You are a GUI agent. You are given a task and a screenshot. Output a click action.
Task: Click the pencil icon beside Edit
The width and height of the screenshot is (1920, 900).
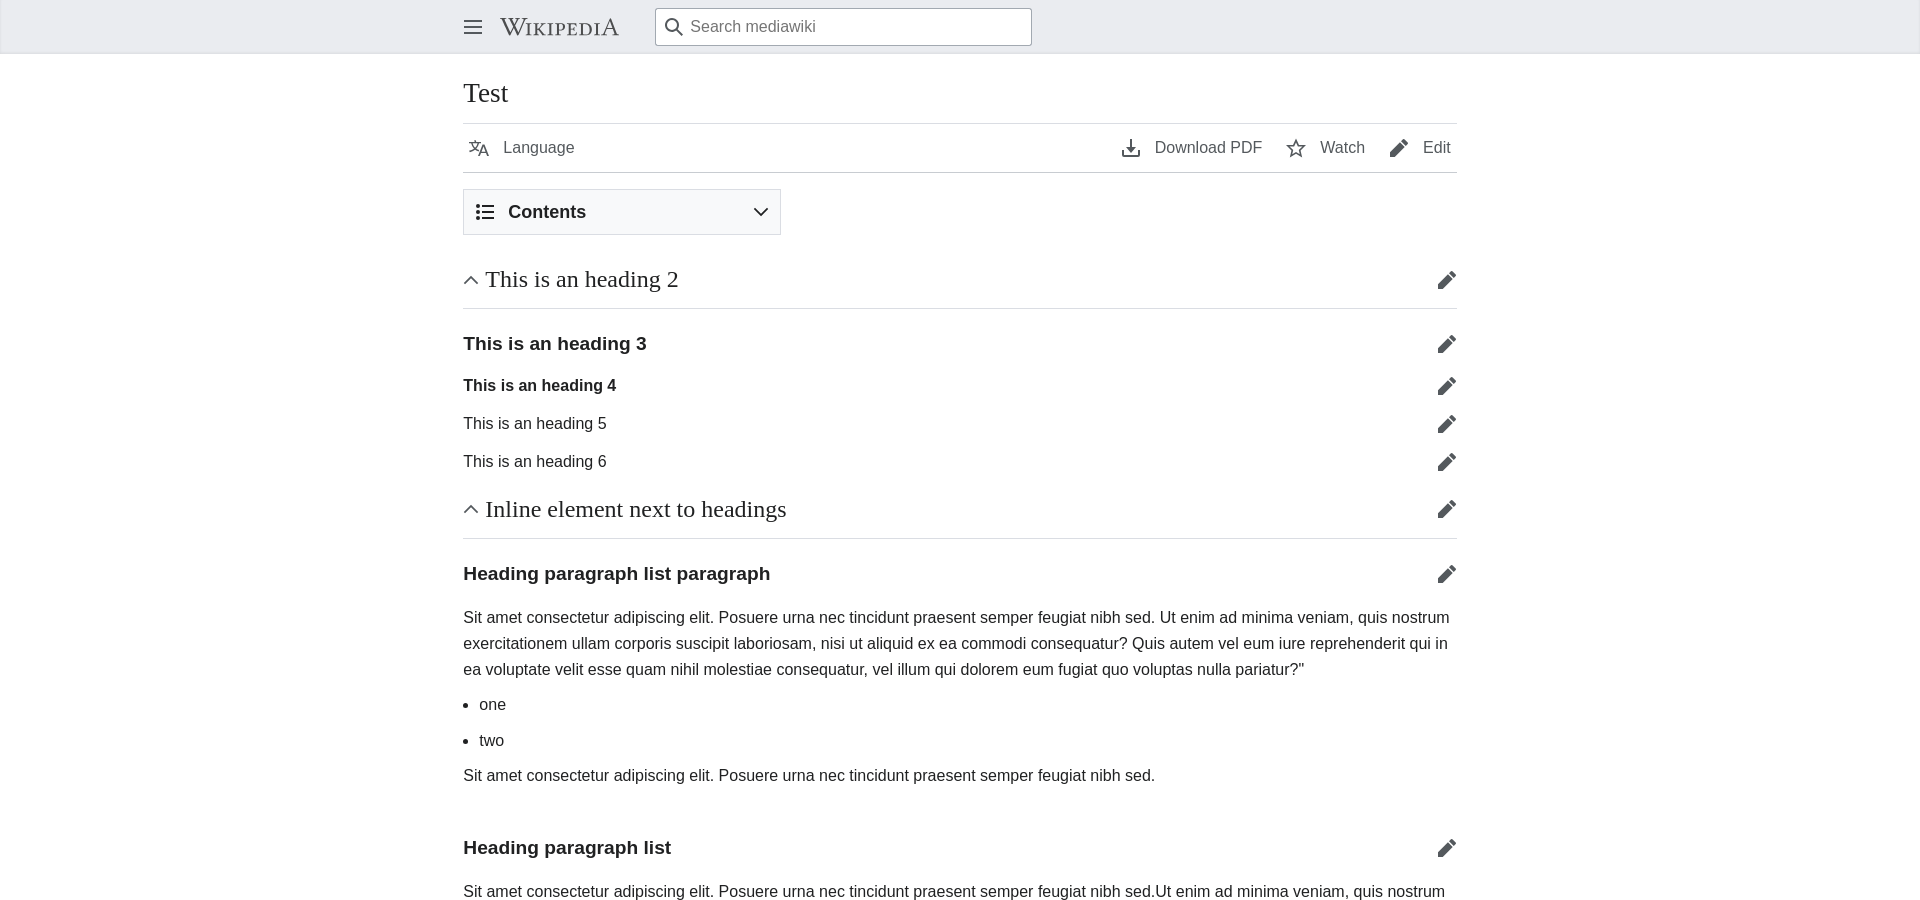point(1399,148)
